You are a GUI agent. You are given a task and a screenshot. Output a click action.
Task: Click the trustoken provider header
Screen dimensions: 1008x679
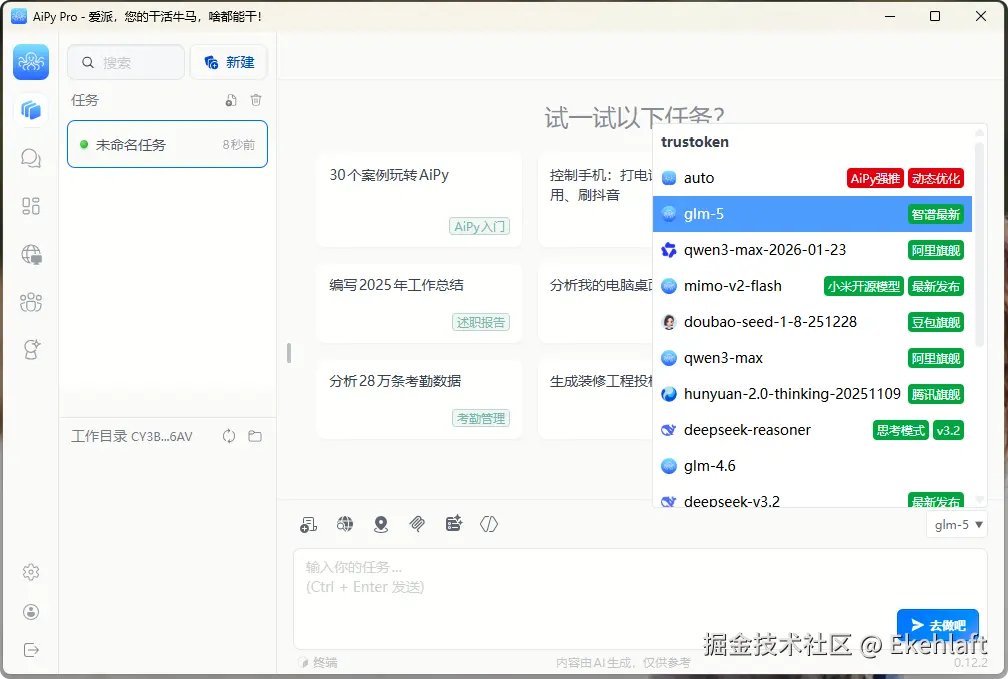[695, 142]
